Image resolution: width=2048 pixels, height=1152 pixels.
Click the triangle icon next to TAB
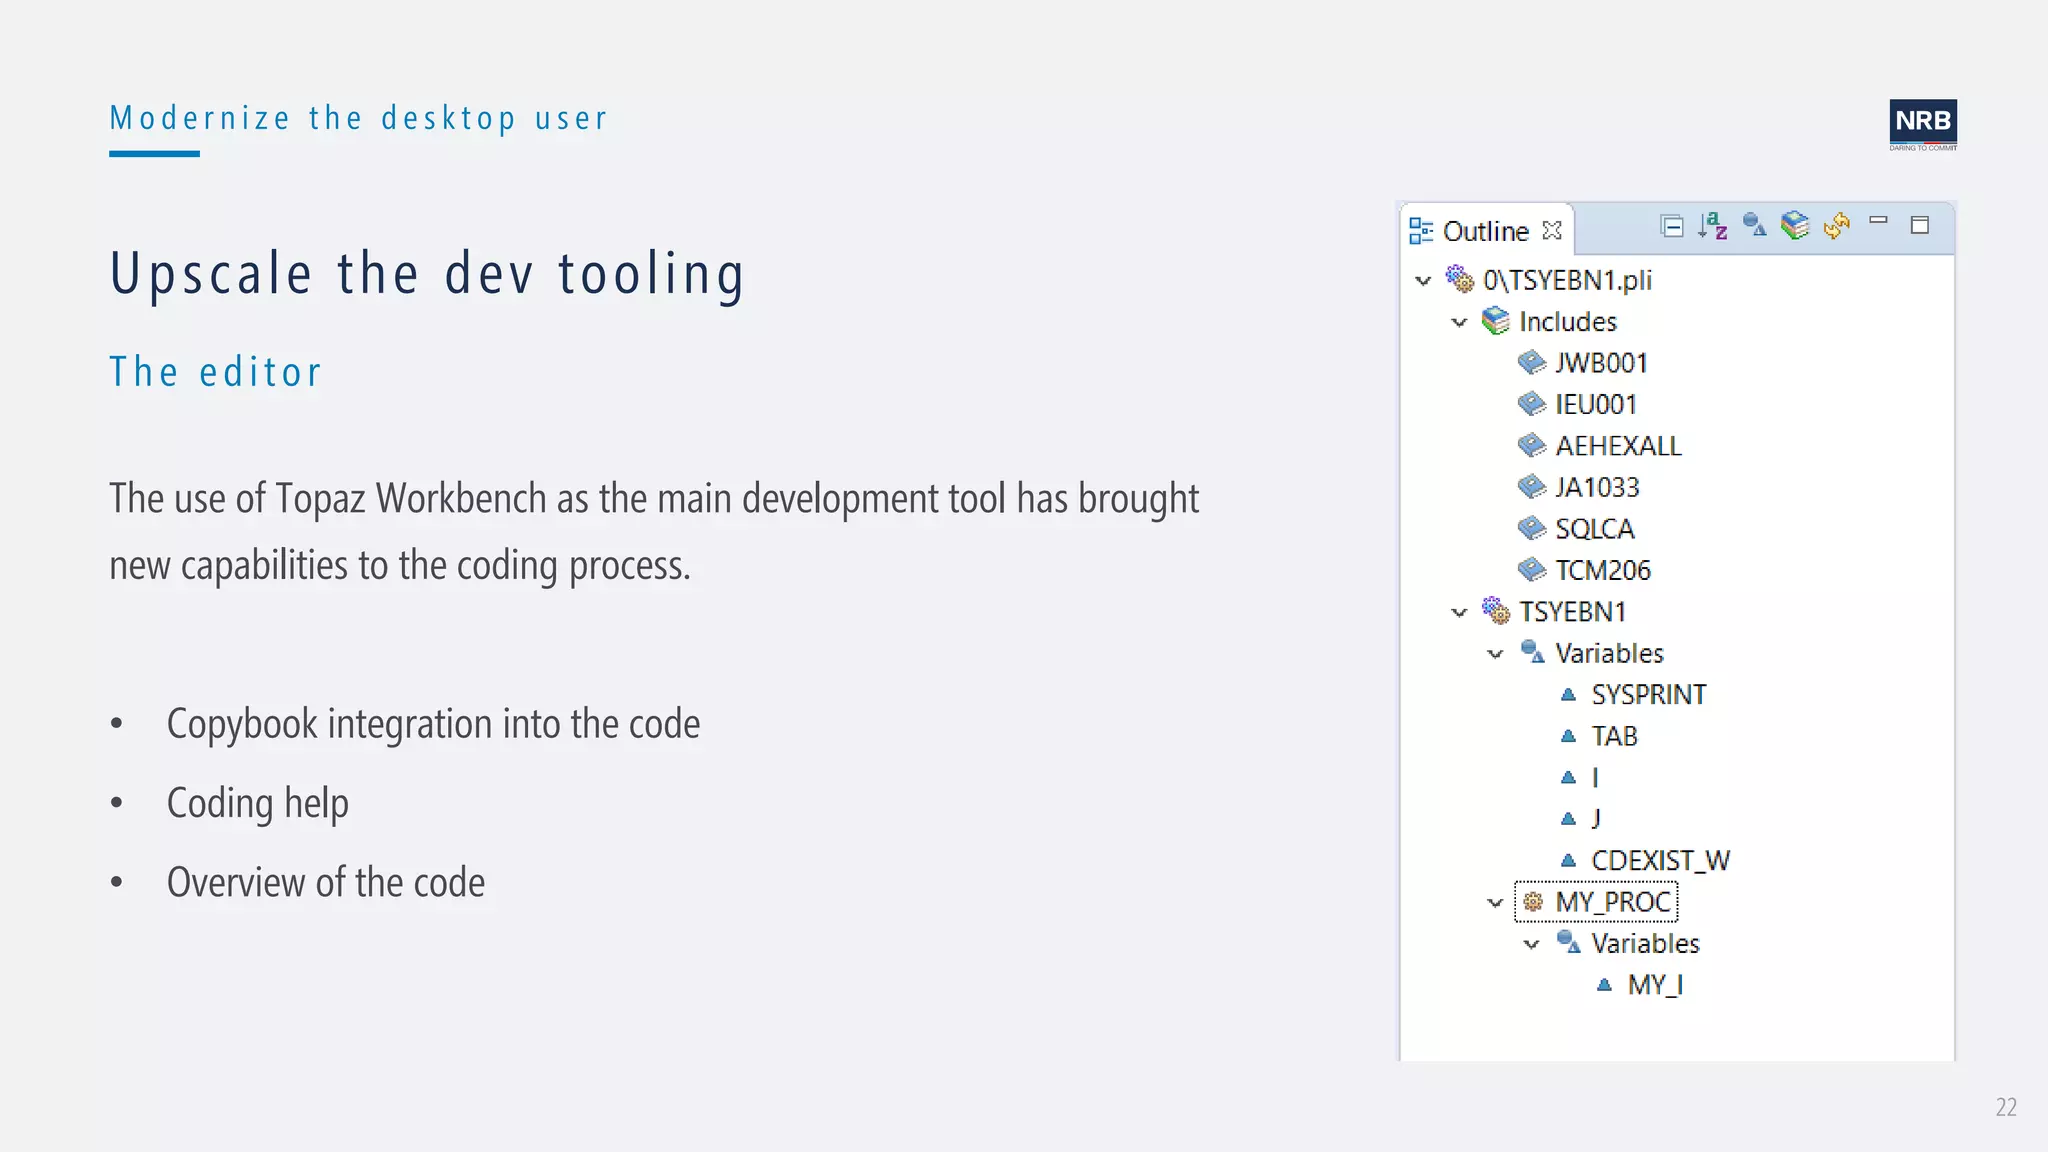[x=1568, y=736]
